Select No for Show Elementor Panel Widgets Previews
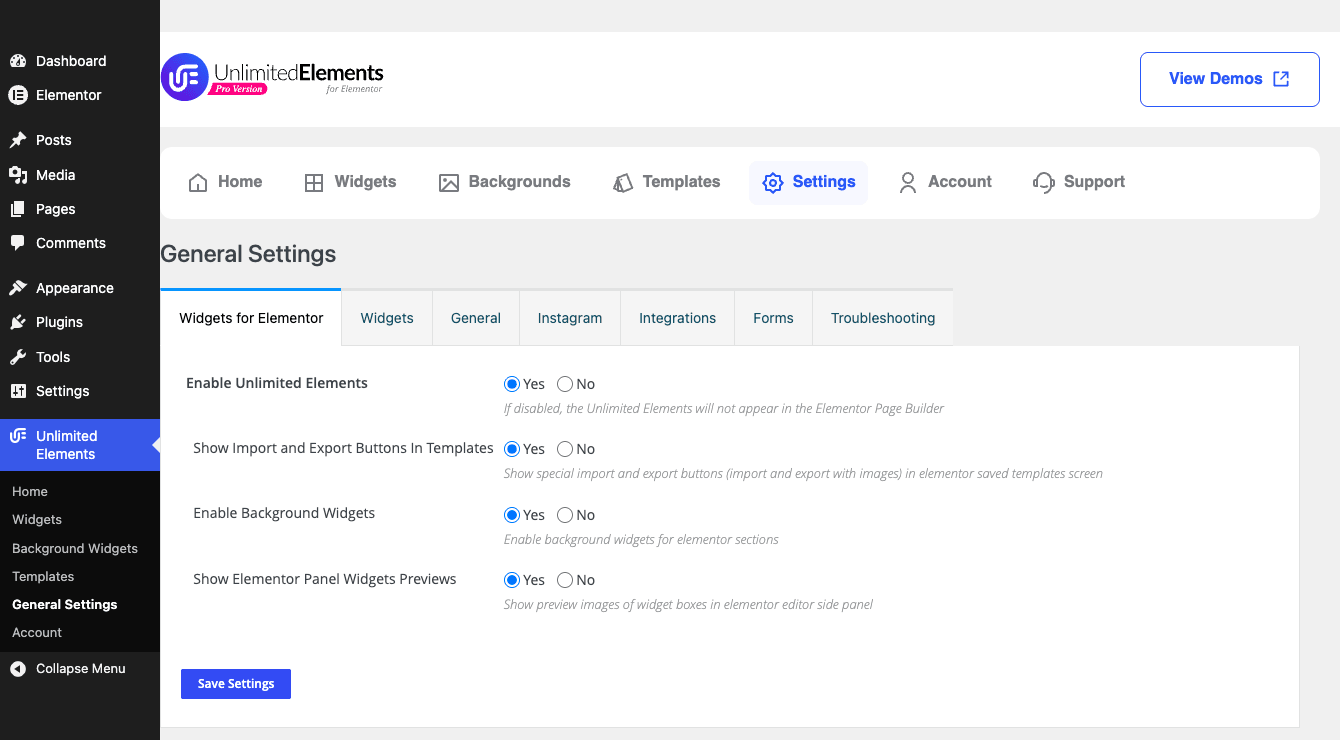This screenshot has width=1340, height=740. pyautogui.click(x=565, y=580)
